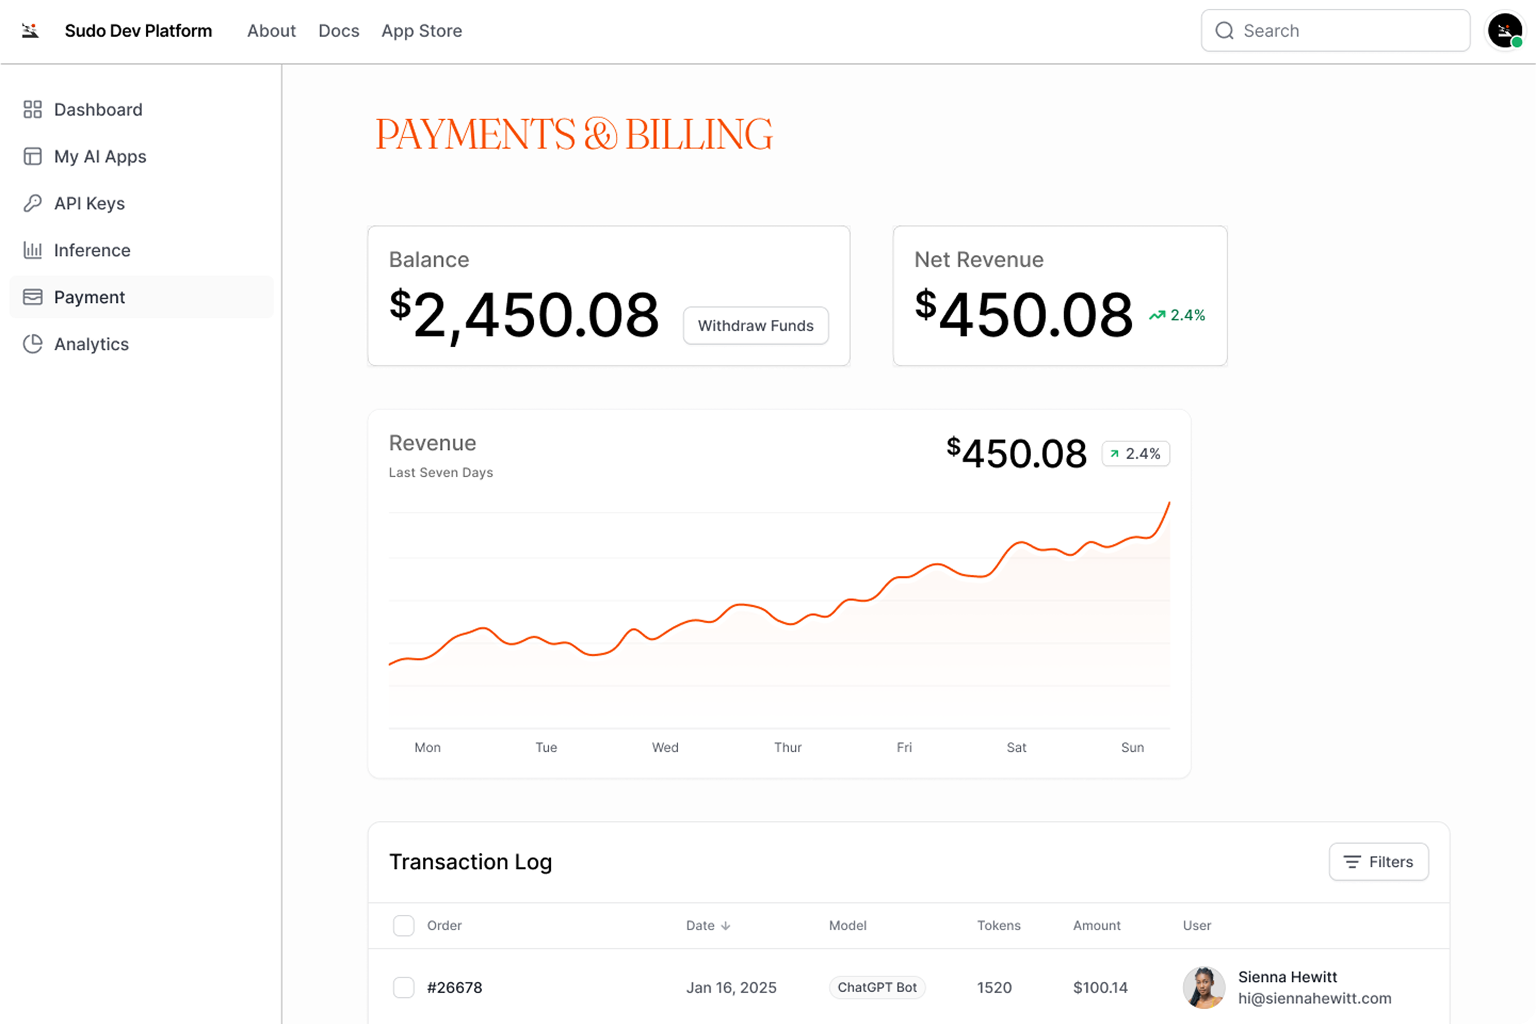Click the Tokens column header
Screen dimensions: 1536x1025
[x=999, y=926]
